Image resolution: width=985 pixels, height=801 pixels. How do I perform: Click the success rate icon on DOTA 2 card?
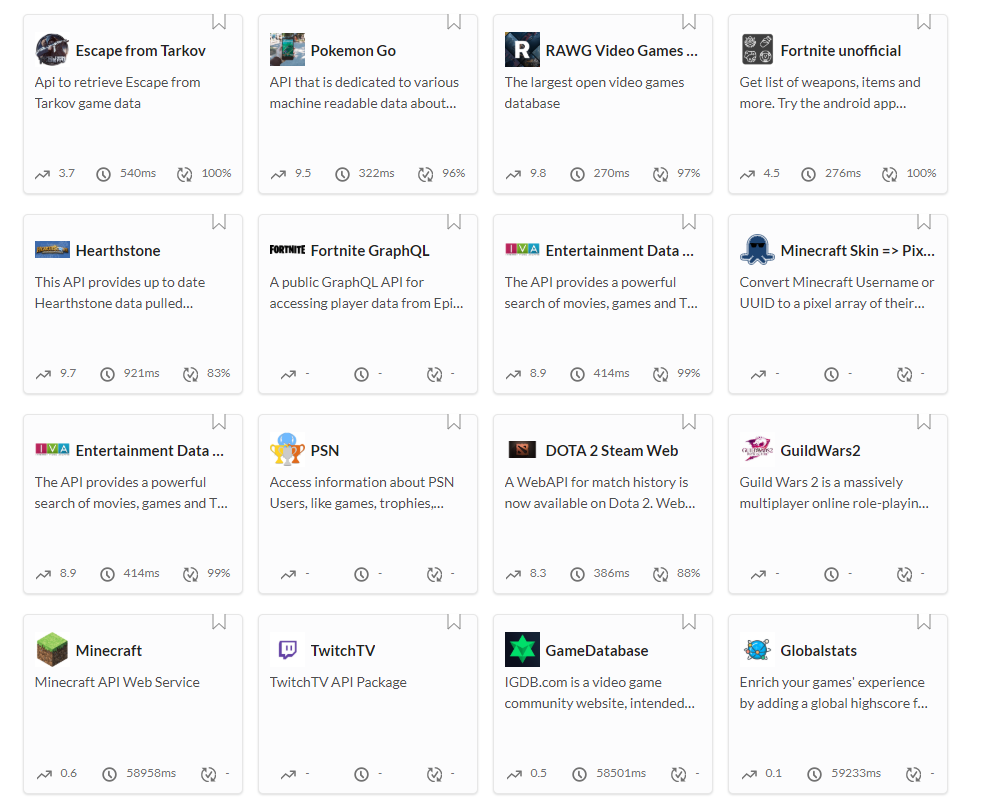pos(660,574)
